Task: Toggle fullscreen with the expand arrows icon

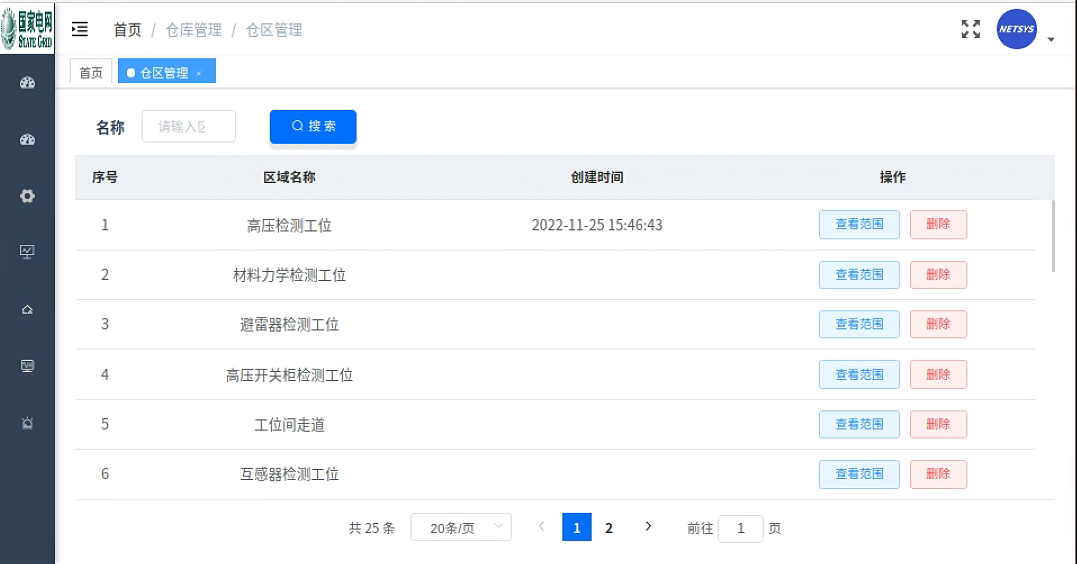Action: (x=970, y=29)
